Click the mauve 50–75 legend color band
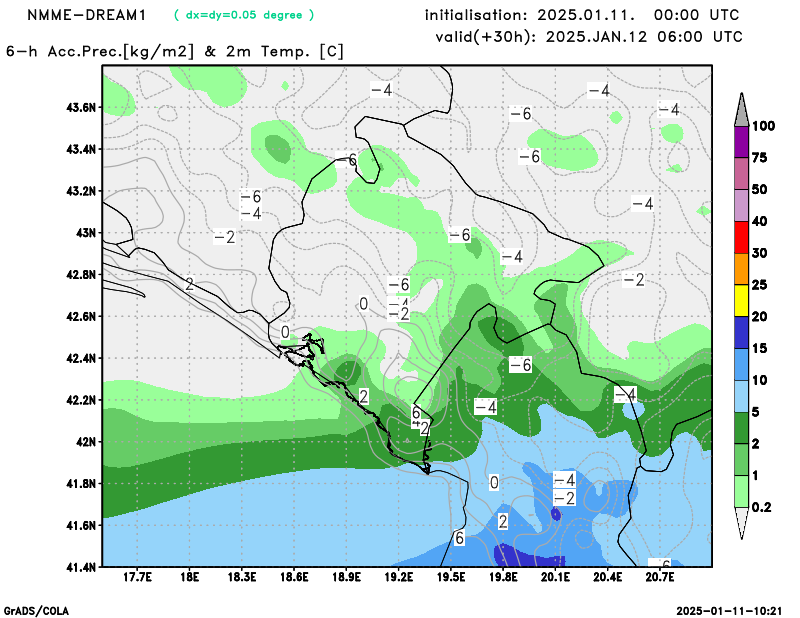Screen dimensions: 800x618 pyautogui.click(x=741, y=174)
